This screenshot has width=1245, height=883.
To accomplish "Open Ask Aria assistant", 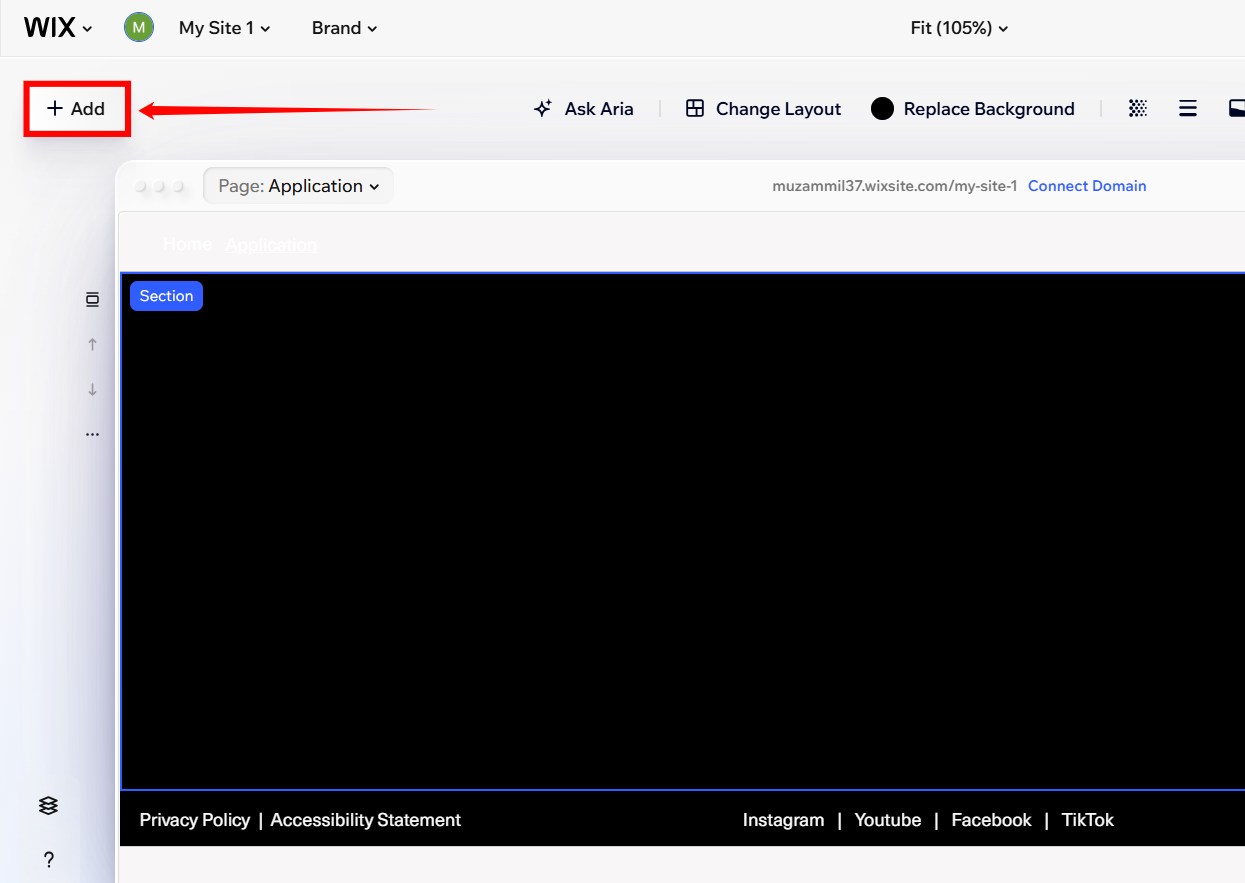I will [583, 109].
